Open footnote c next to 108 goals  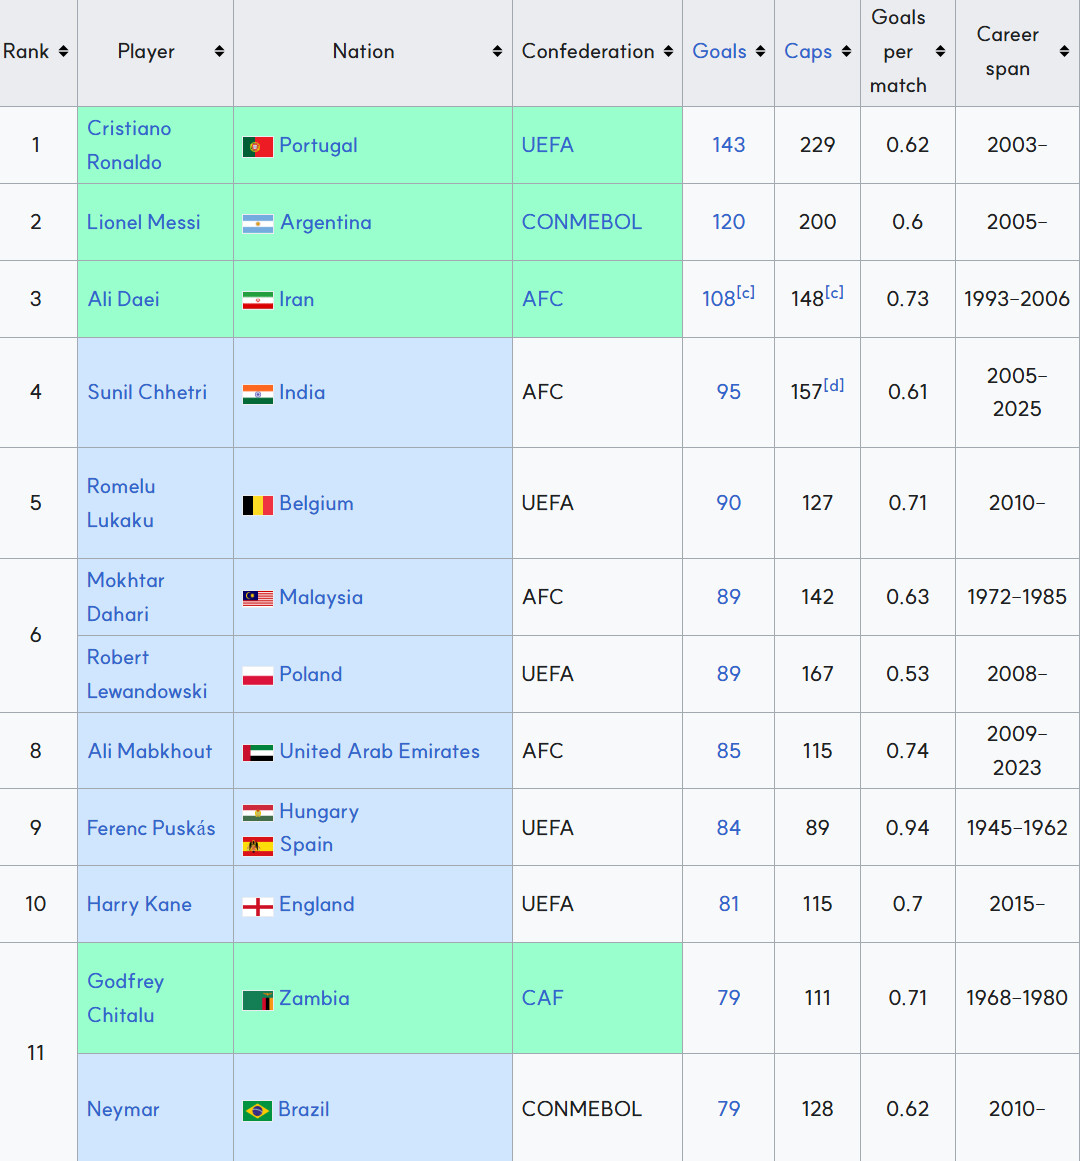[x=745, y=292]
